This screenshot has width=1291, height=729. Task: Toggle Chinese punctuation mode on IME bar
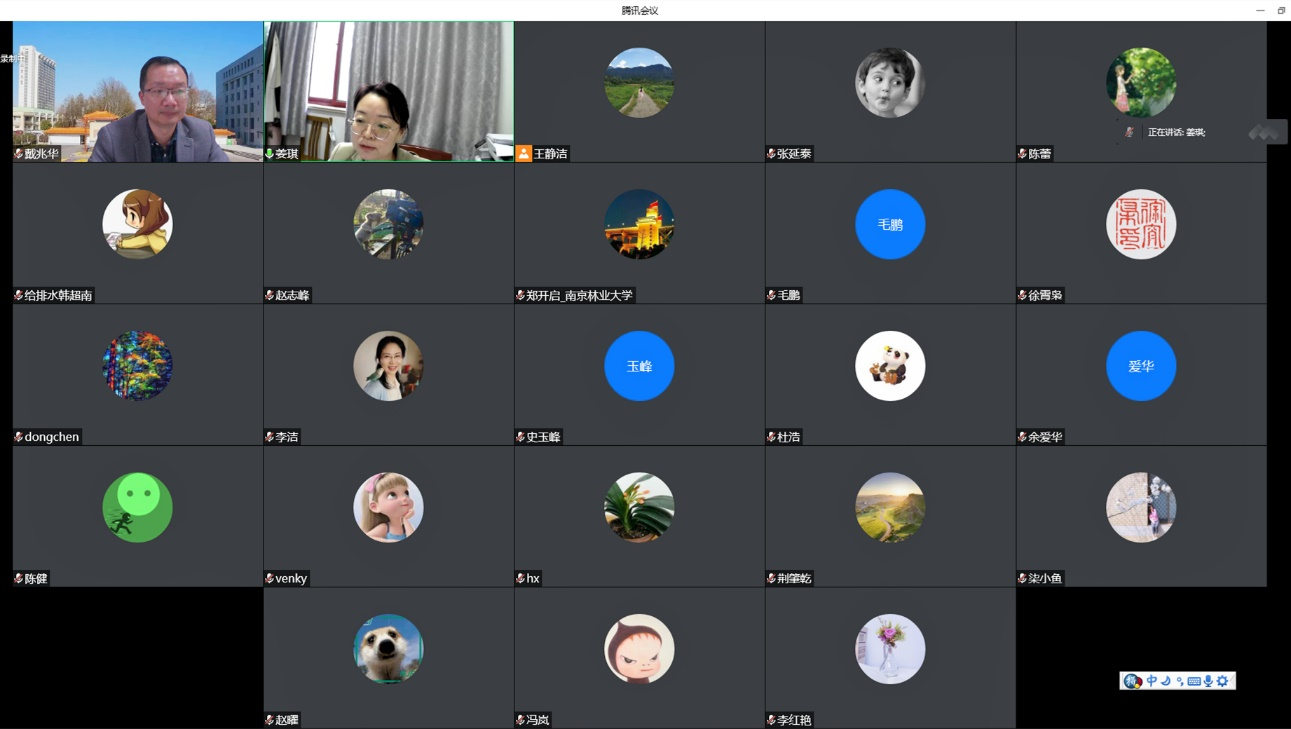coord(1180,682)
